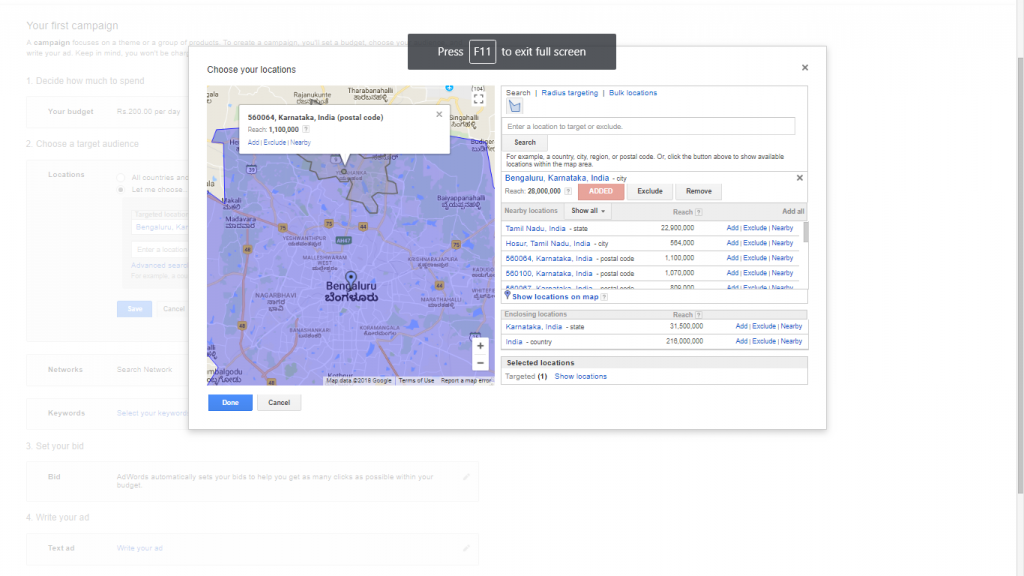
Task: Click Add all nearby locations
Action: [x=793, y=212]
